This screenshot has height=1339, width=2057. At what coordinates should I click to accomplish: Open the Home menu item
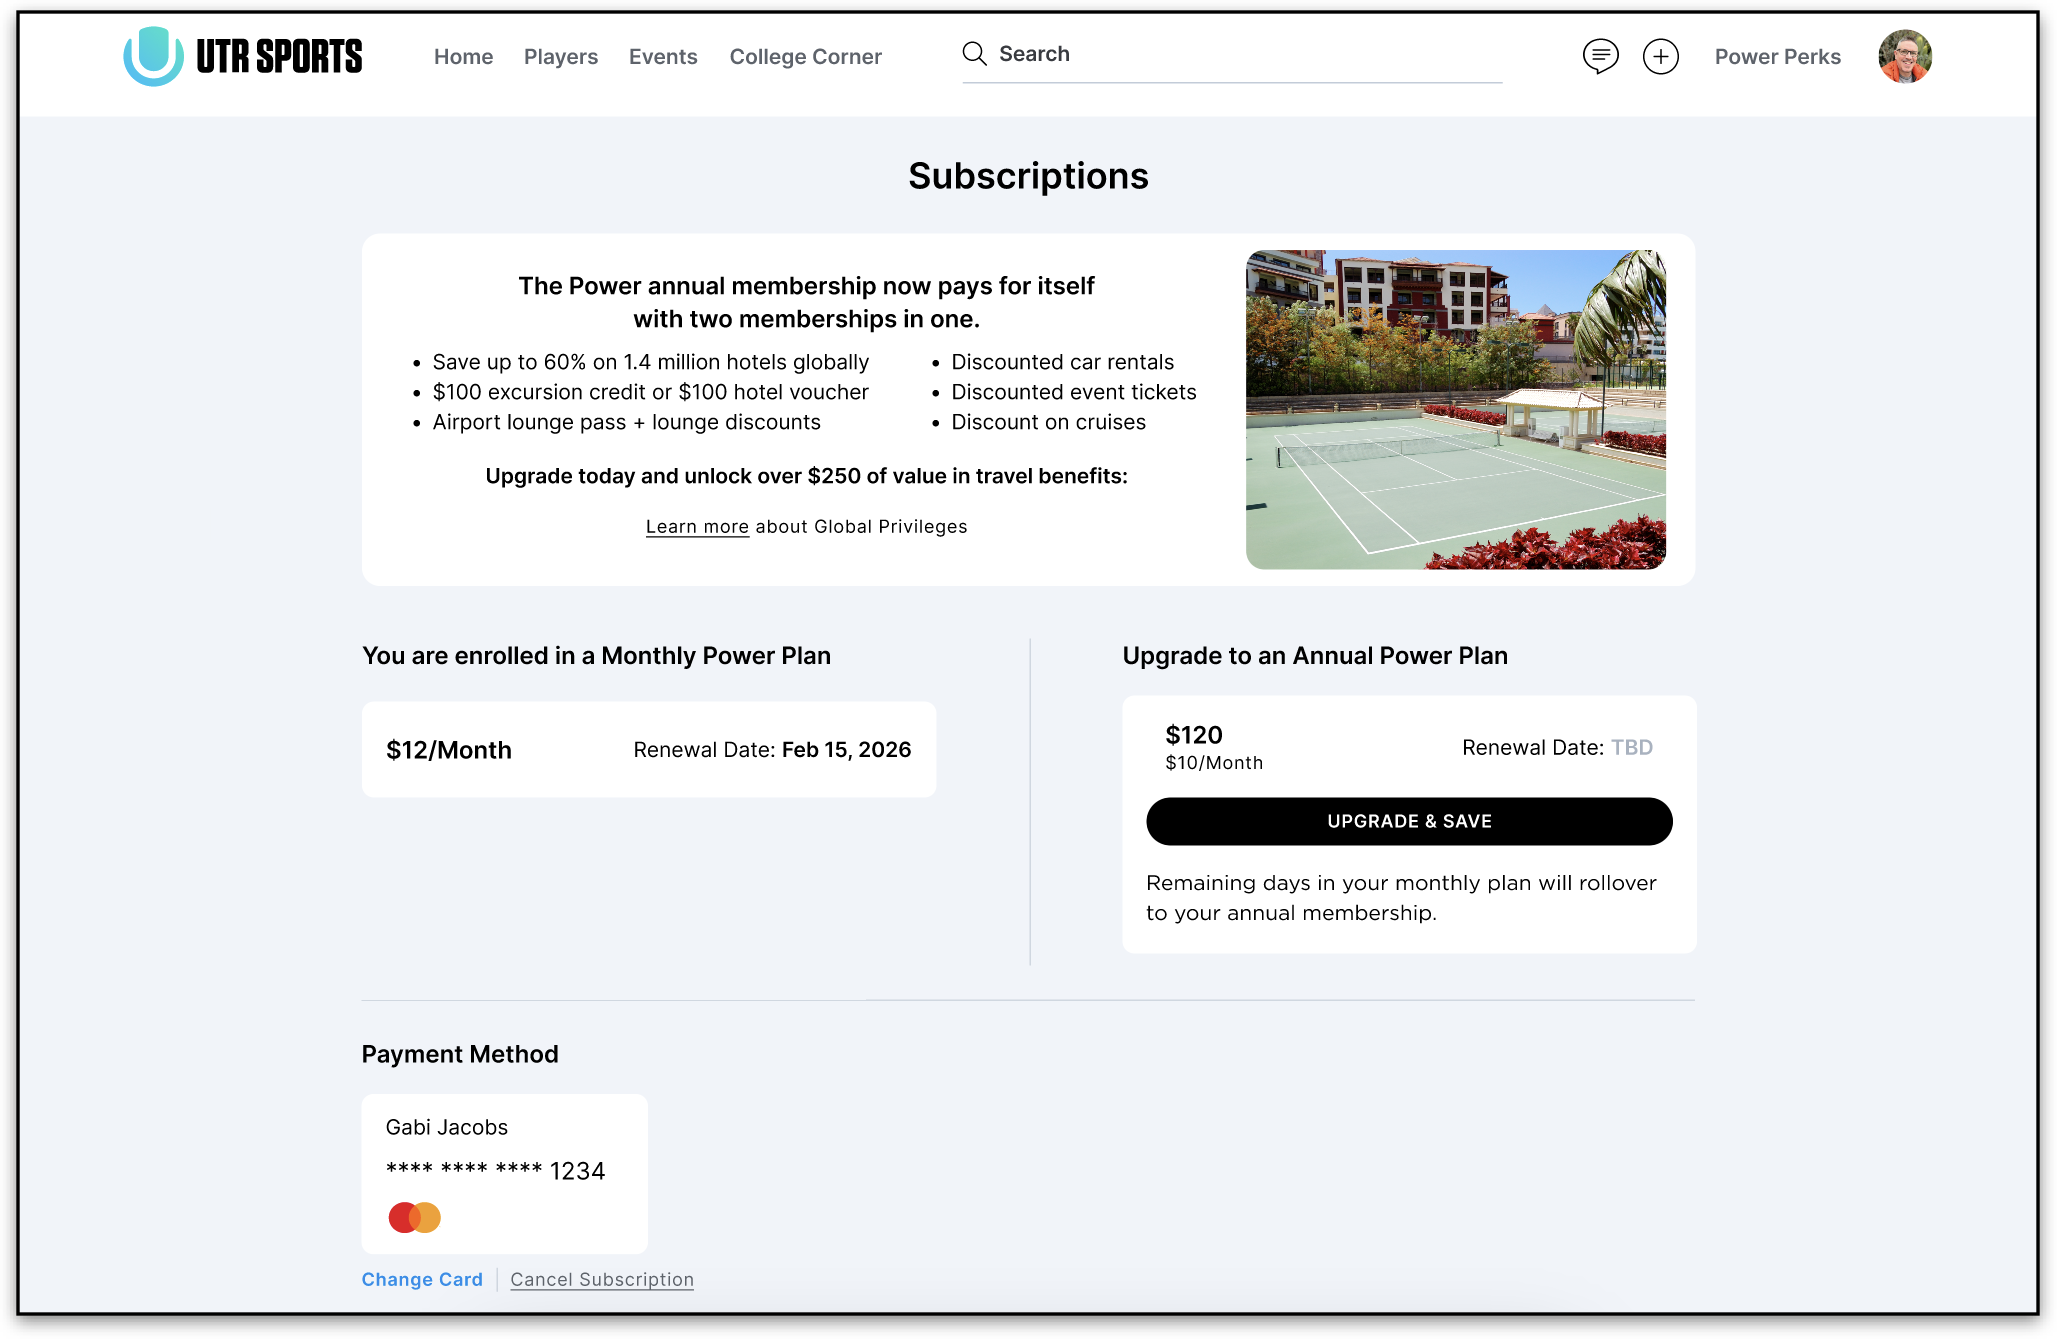coord(463,57)
